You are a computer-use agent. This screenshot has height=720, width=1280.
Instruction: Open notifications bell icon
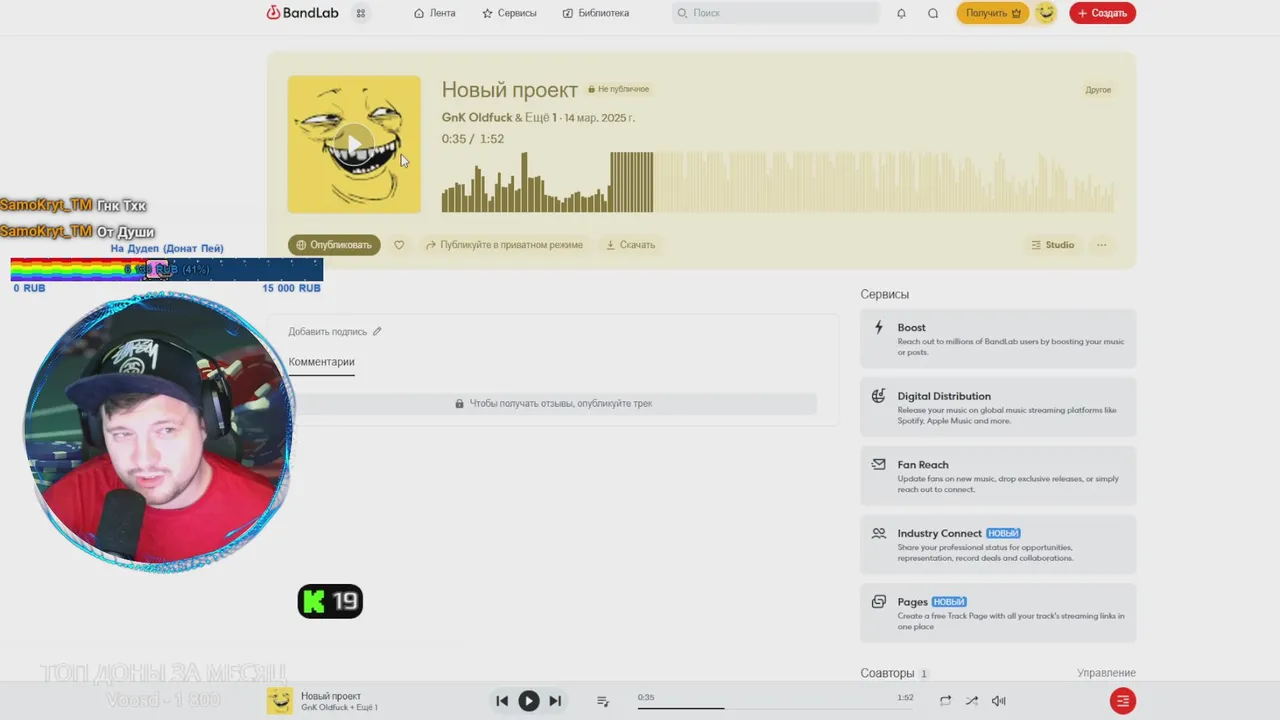coord(901,13)
